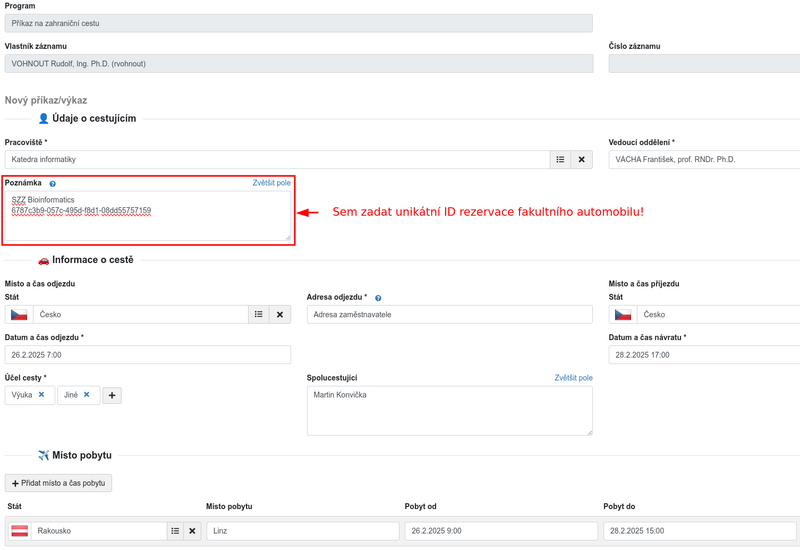Focus the Adresa odjezdu field

point(449,314)
